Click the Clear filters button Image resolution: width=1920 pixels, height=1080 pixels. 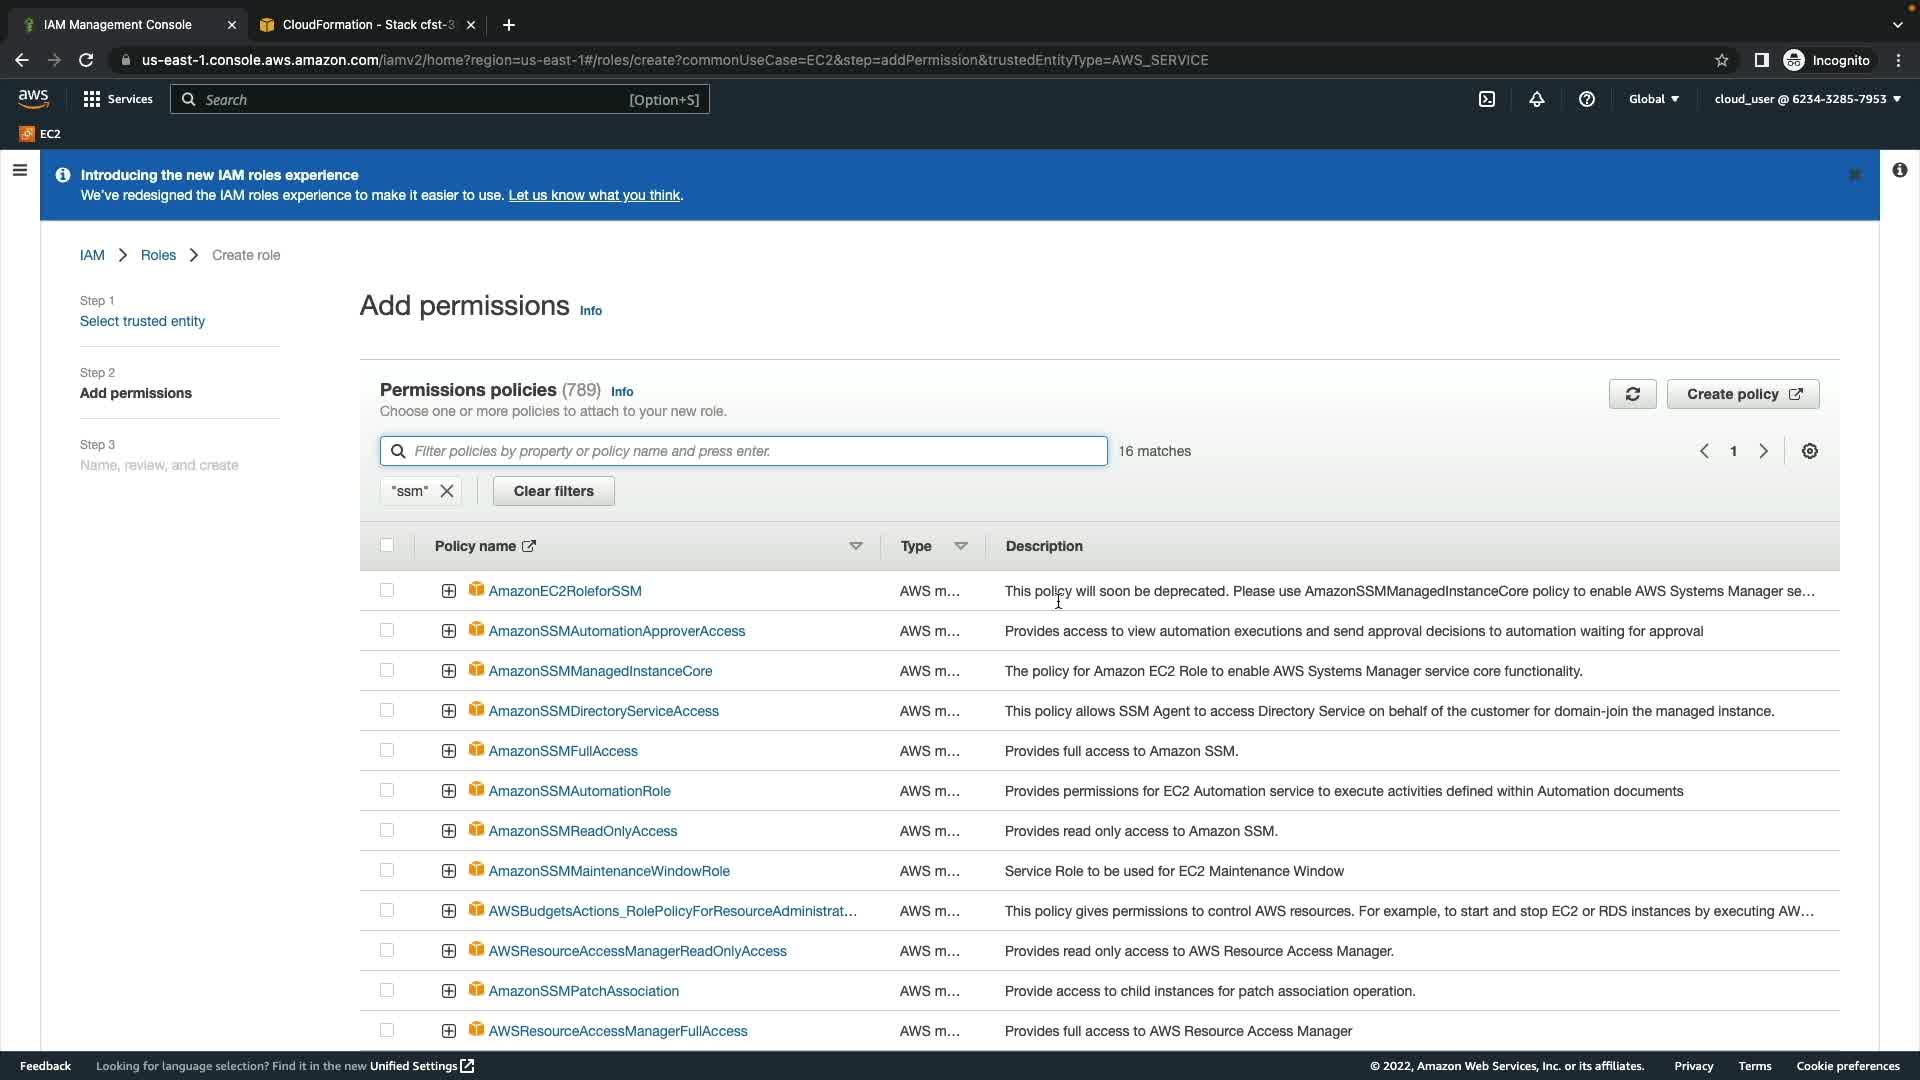(x=553, y=491)
